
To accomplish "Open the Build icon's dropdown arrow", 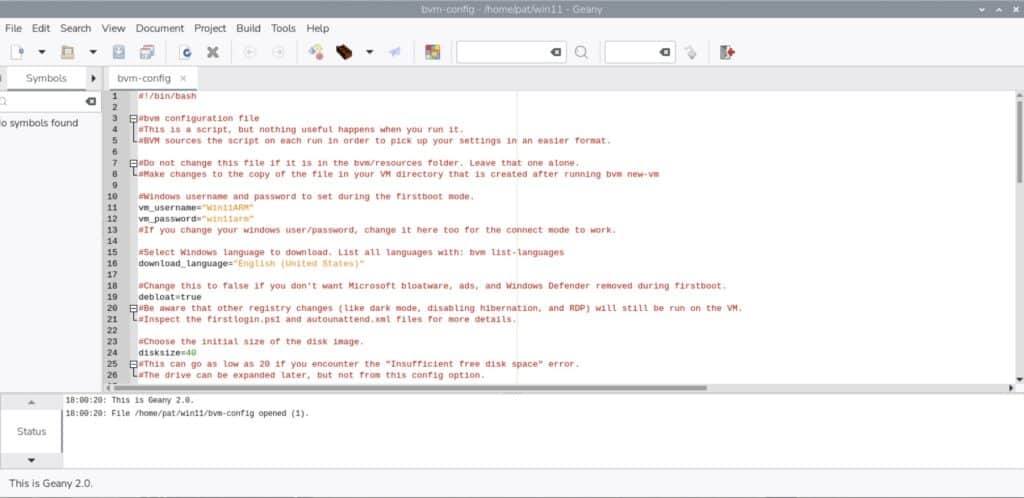I will (x=369, y=52).
